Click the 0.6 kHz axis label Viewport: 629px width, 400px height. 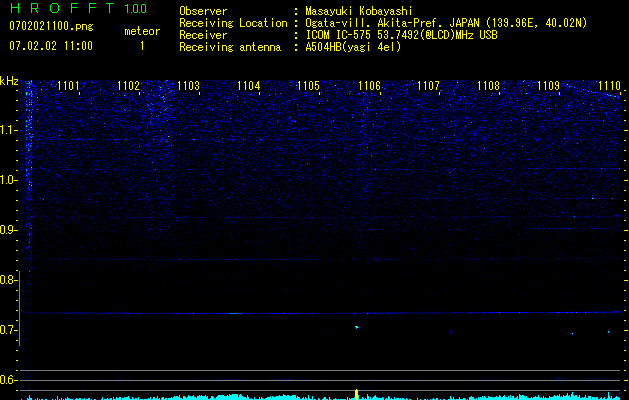tap(8, 380)
